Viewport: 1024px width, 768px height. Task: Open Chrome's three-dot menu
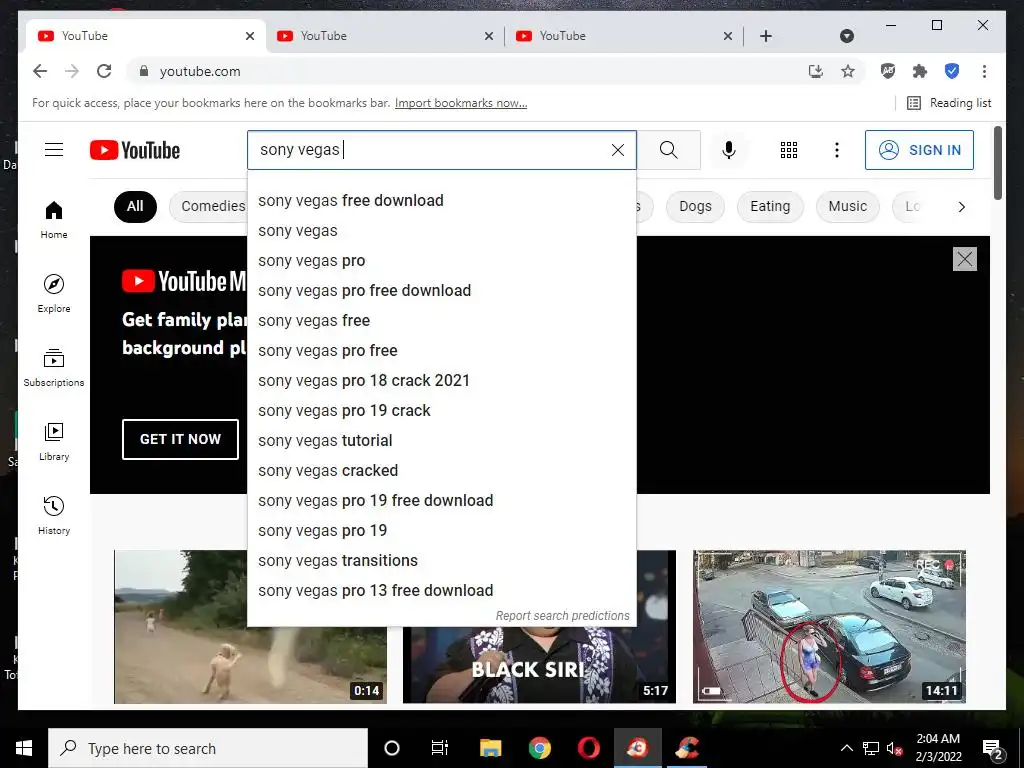(x=984, y=71)
